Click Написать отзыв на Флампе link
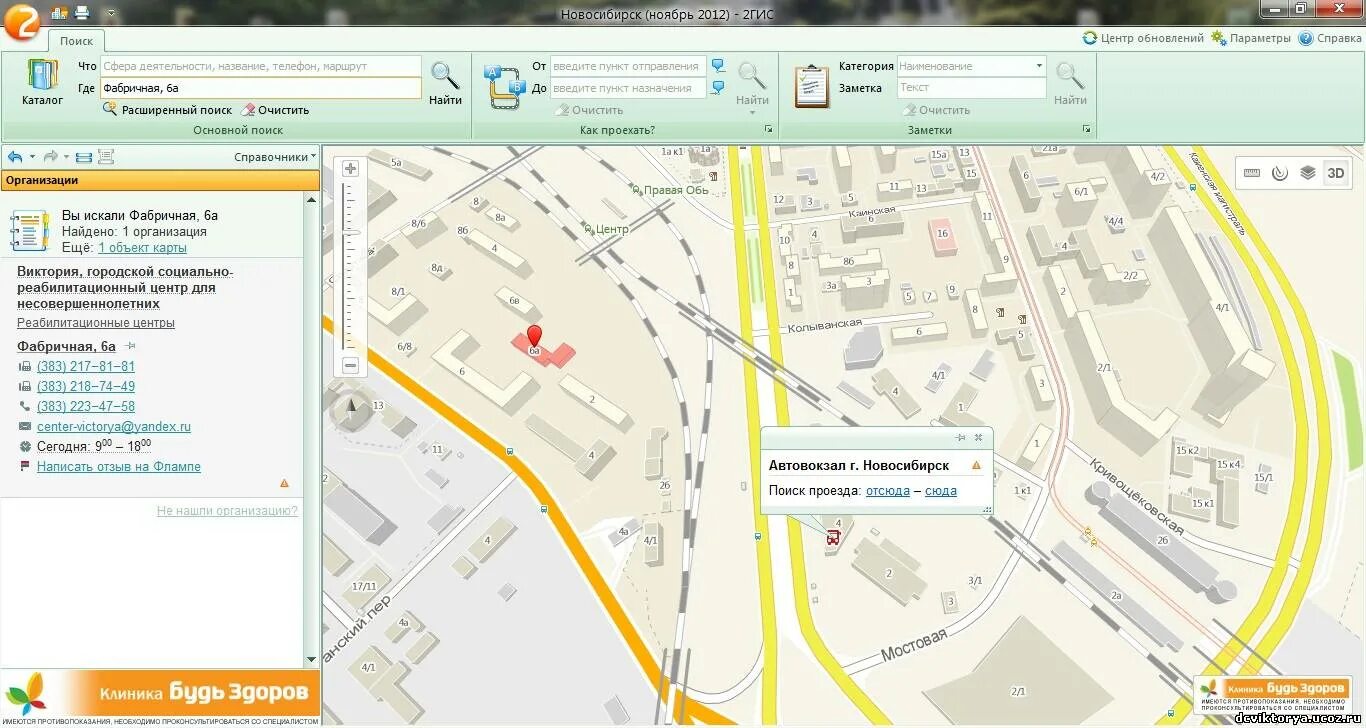This screenshot has height=728, width=1366. point(119,466)
